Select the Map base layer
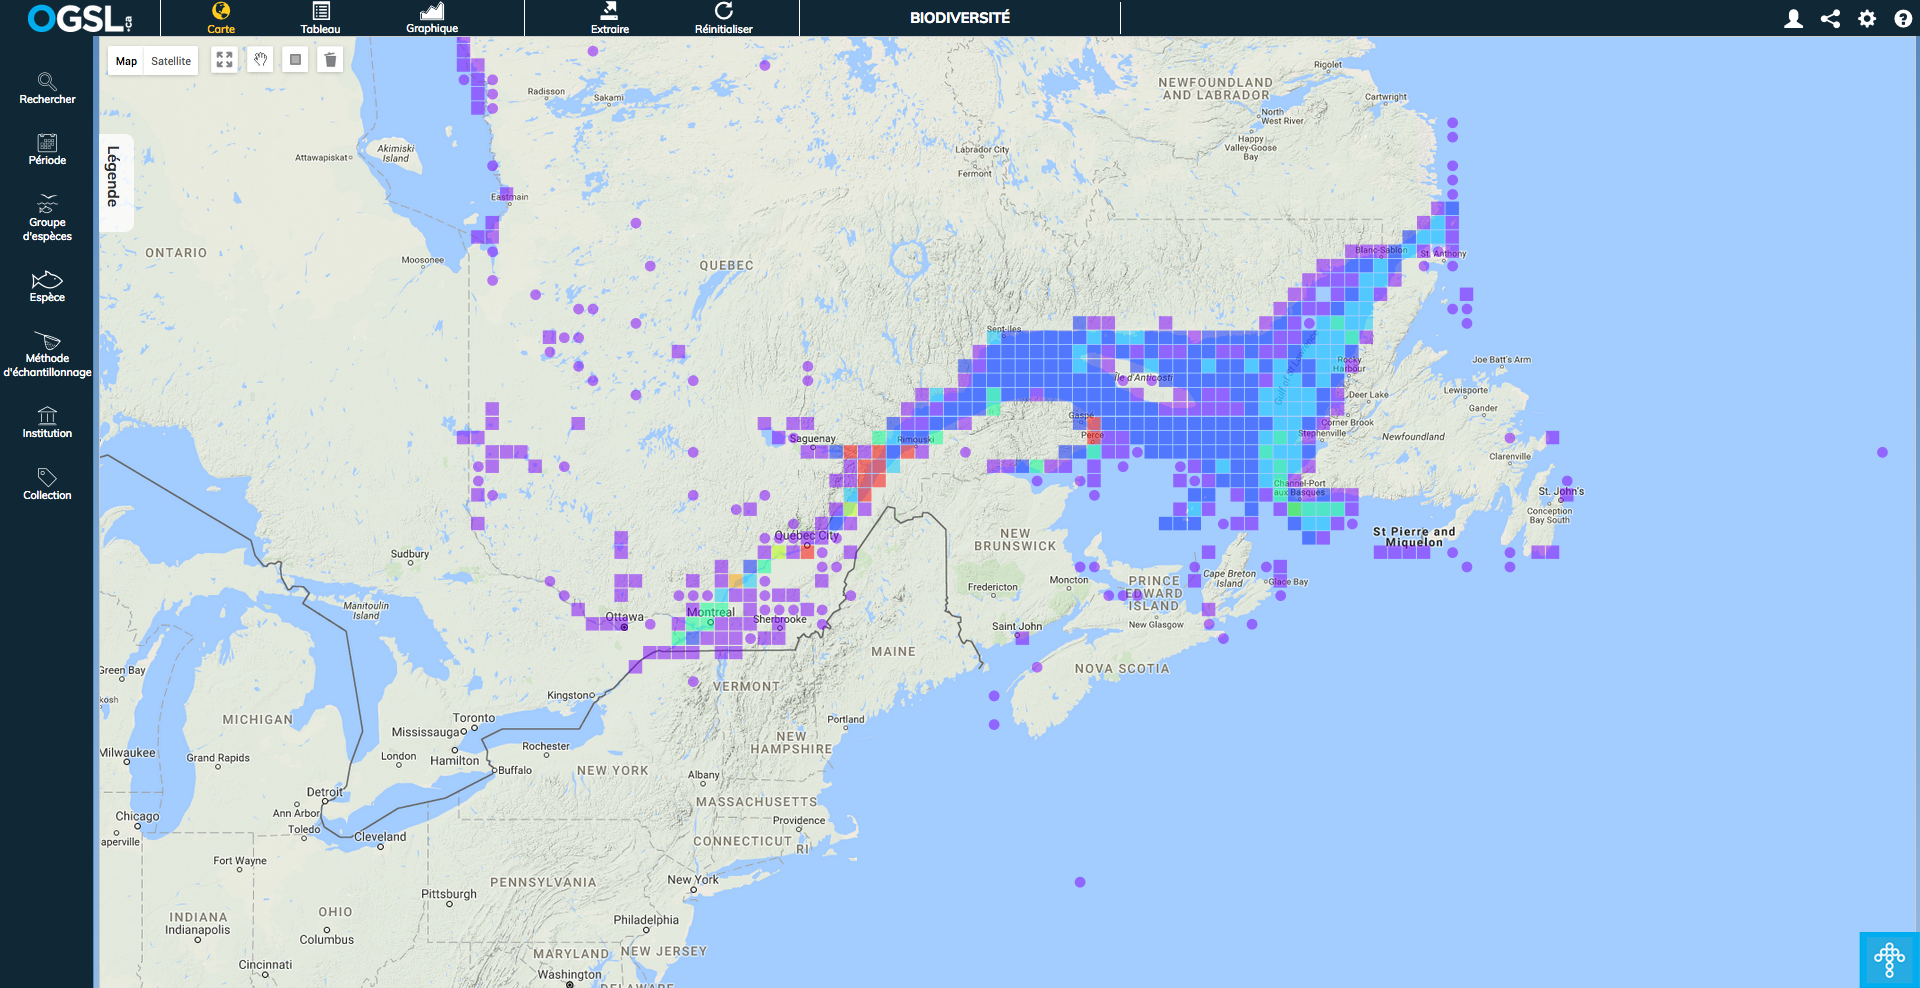This screenshot has height=988, width=1920. pyautogui.click(x=126, y=61)
